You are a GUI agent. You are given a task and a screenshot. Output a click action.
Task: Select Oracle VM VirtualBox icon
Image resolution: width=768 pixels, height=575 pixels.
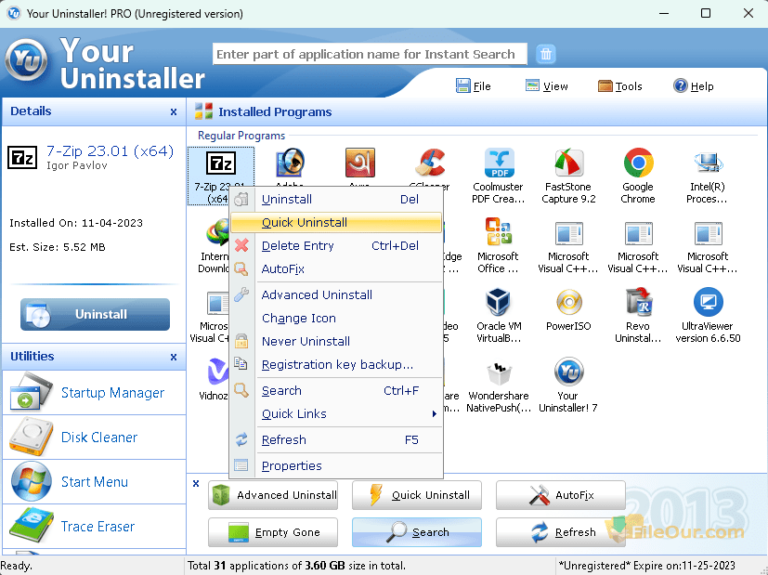499,302
